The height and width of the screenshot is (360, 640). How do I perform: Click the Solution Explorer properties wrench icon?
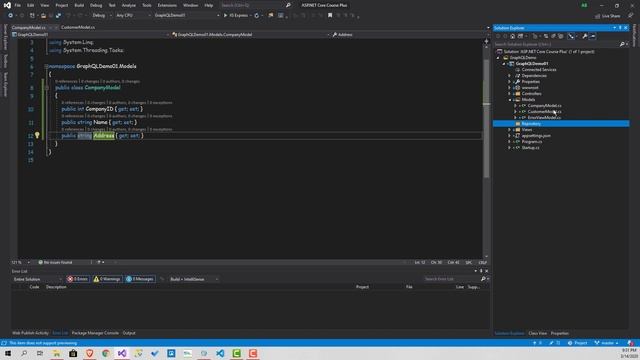click(584, 36)
